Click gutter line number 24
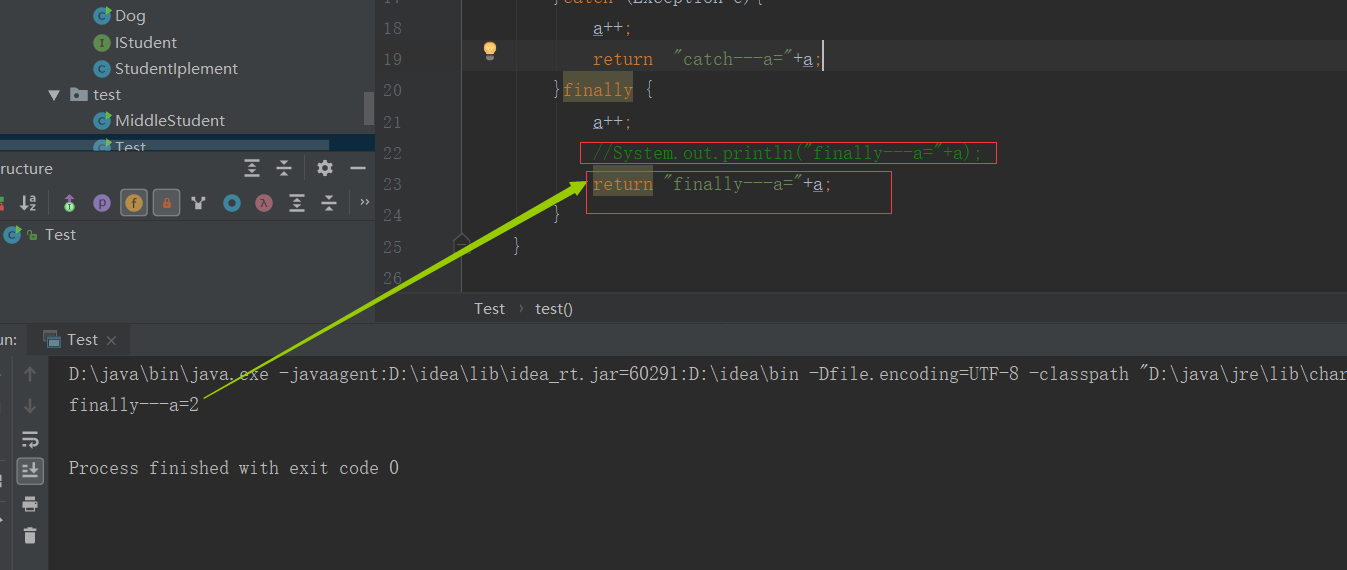The image size is (1347, 570). point(392,215)
